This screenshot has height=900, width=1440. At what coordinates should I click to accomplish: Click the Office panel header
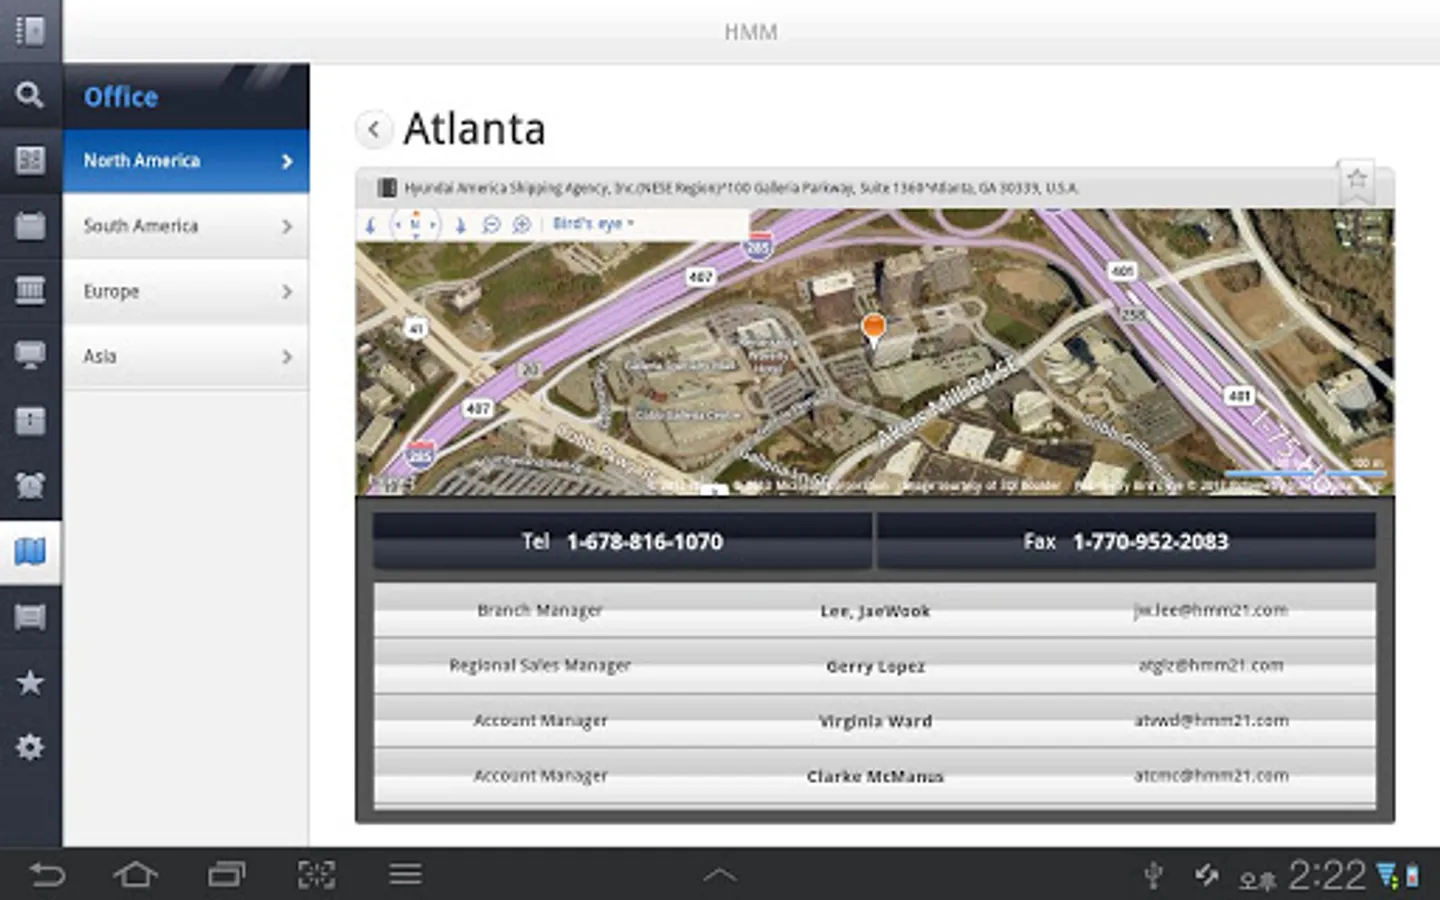(186, 97)
